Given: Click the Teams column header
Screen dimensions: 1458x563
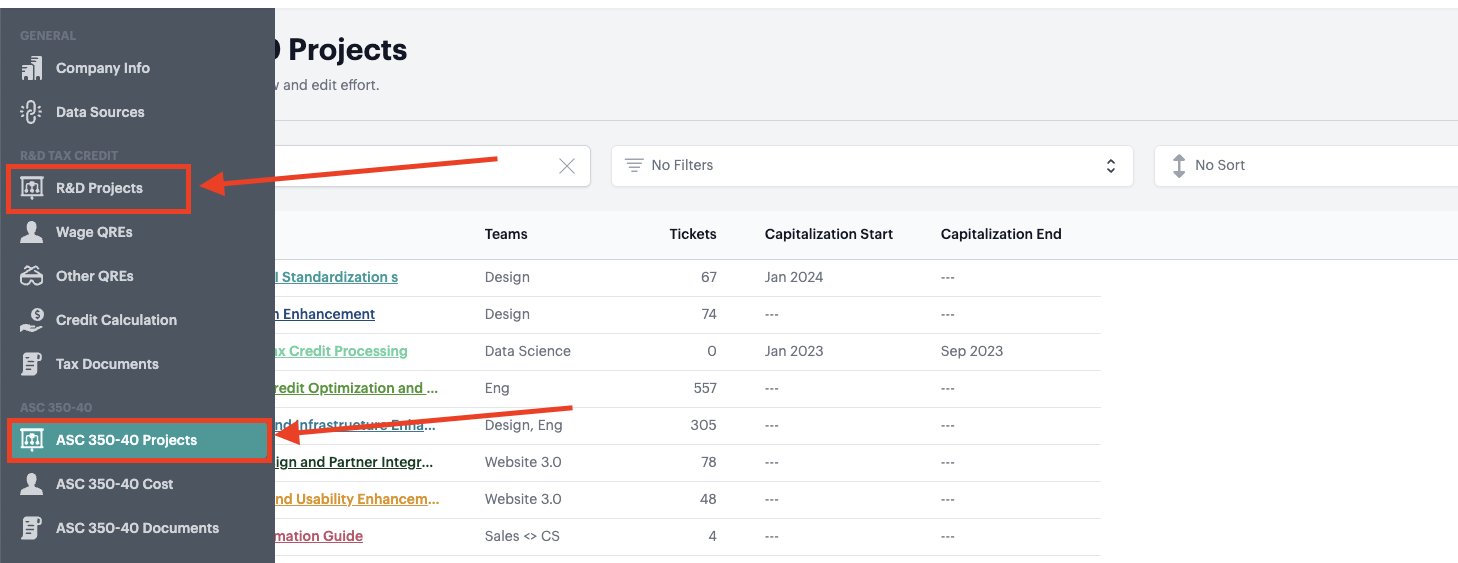Looking at the screenshot, I should click(506, 234).
